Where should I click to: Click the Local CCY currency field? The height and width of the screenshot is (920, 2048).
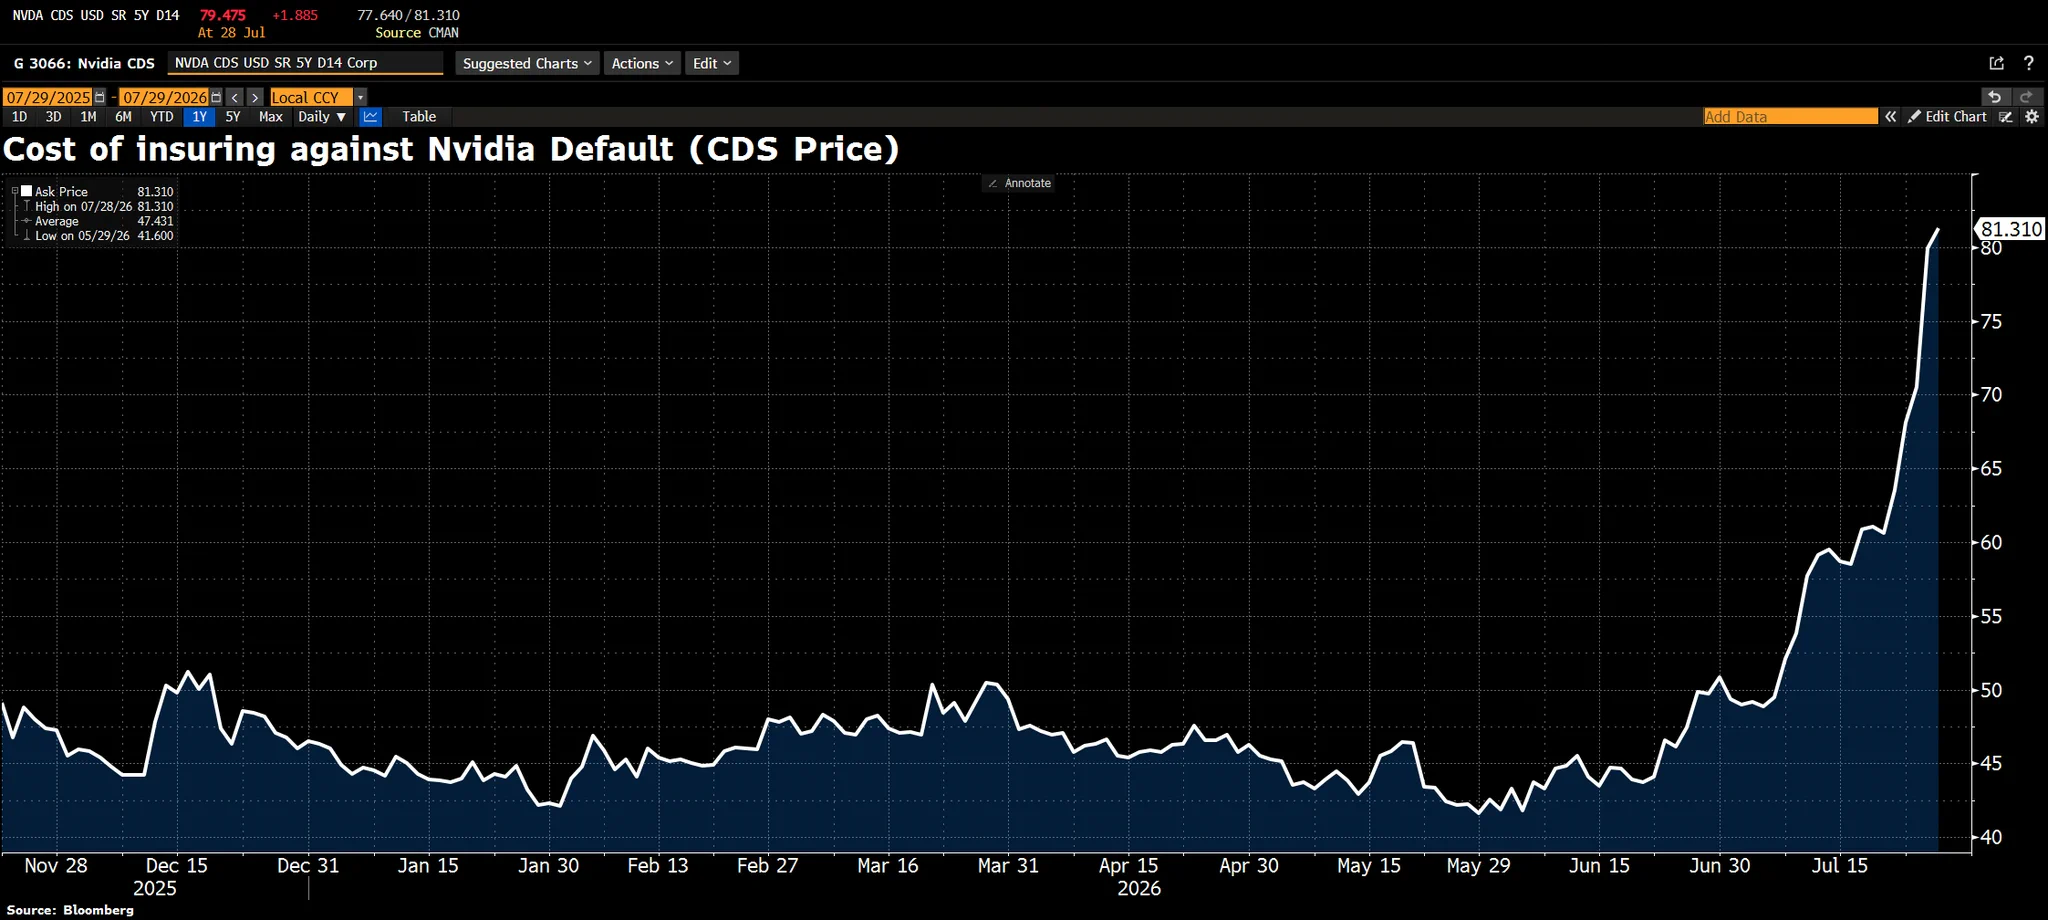(x=312, y=97)
